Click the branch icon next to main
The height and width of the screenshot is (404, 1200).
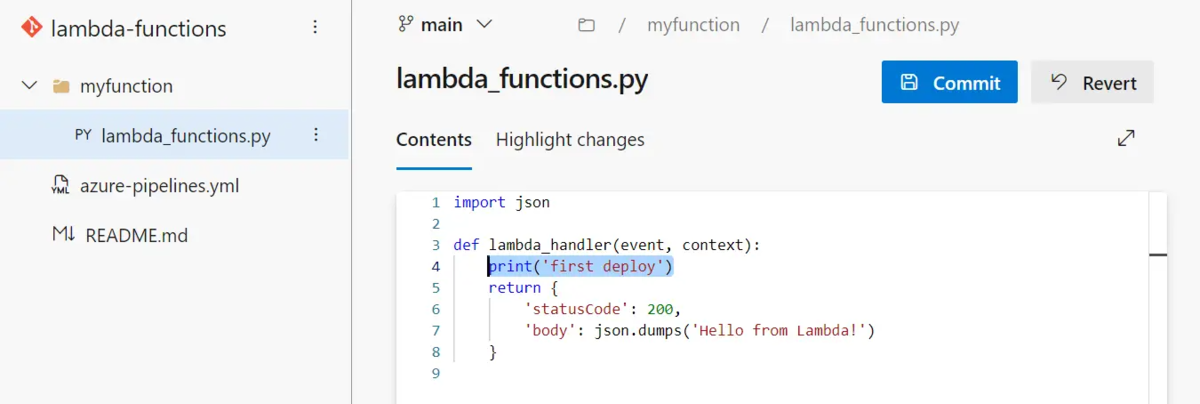pos(406,25)
